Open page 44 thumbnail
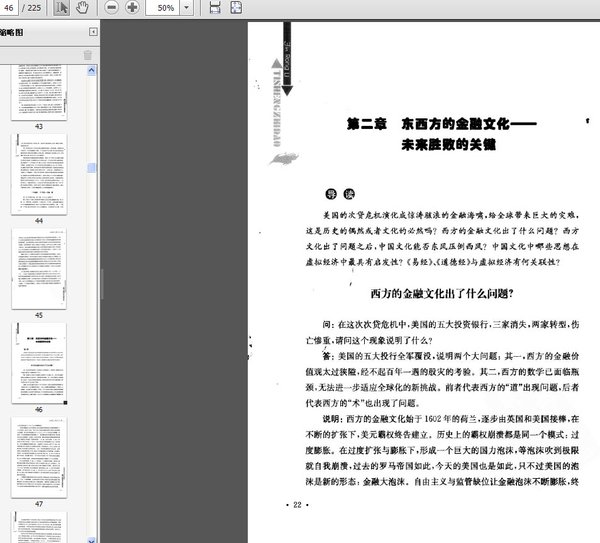The width and height of the screenshot is (600, 543). click(39, 174)
